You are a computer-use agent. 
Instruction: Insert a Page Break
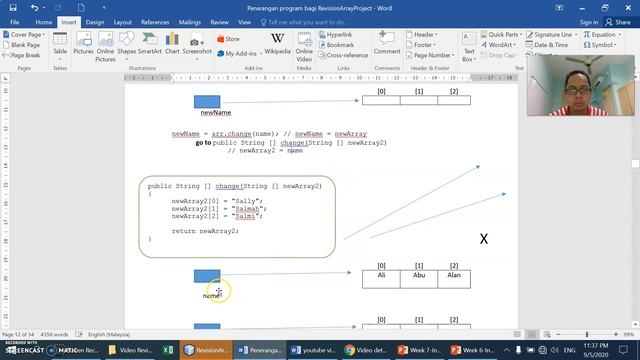[x=22, y=55]
